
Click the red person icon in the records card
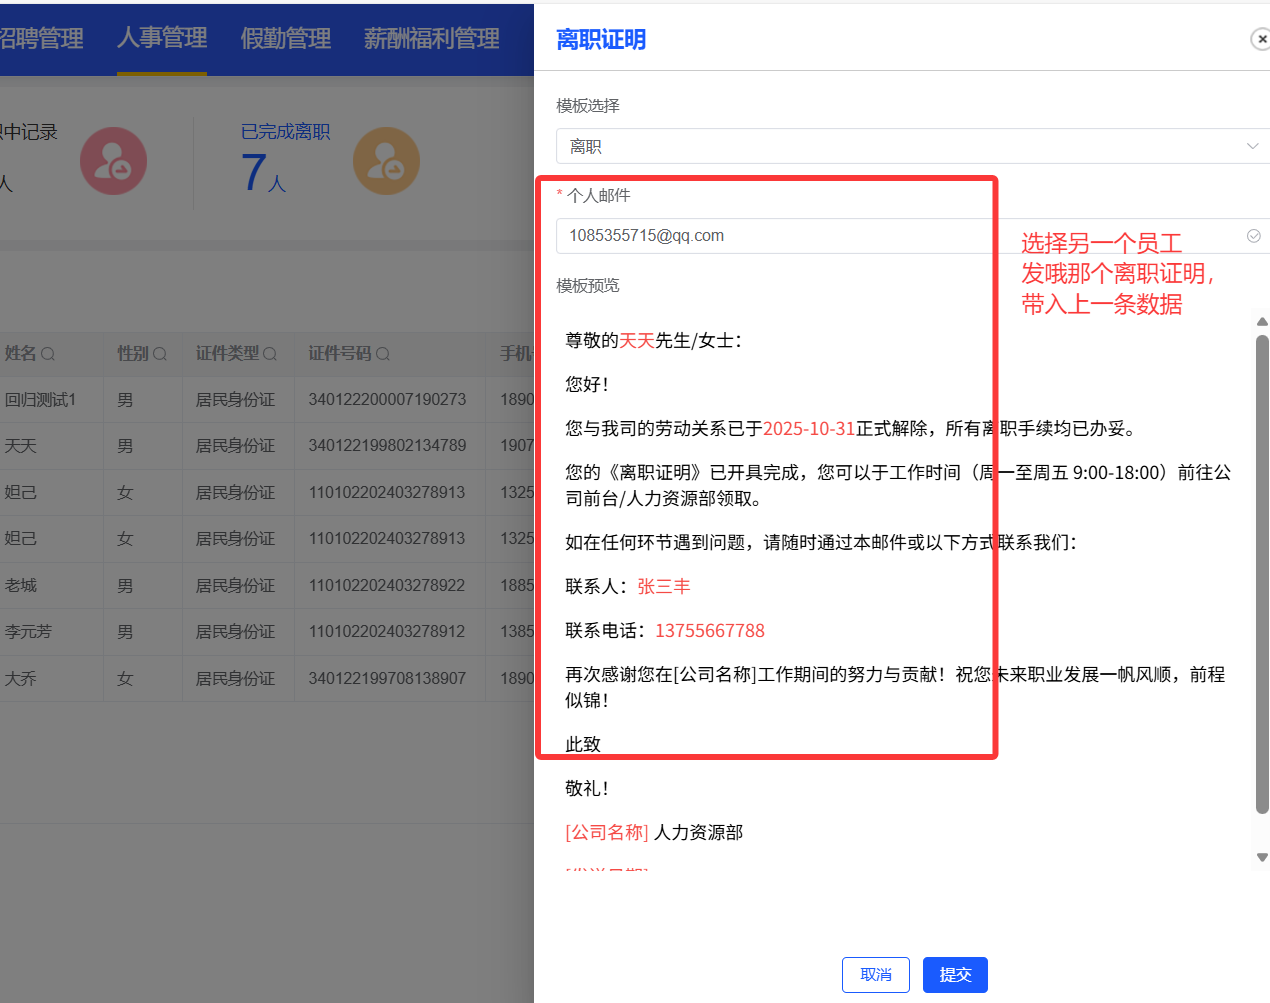pyautogui.click(x=113, y=161)
